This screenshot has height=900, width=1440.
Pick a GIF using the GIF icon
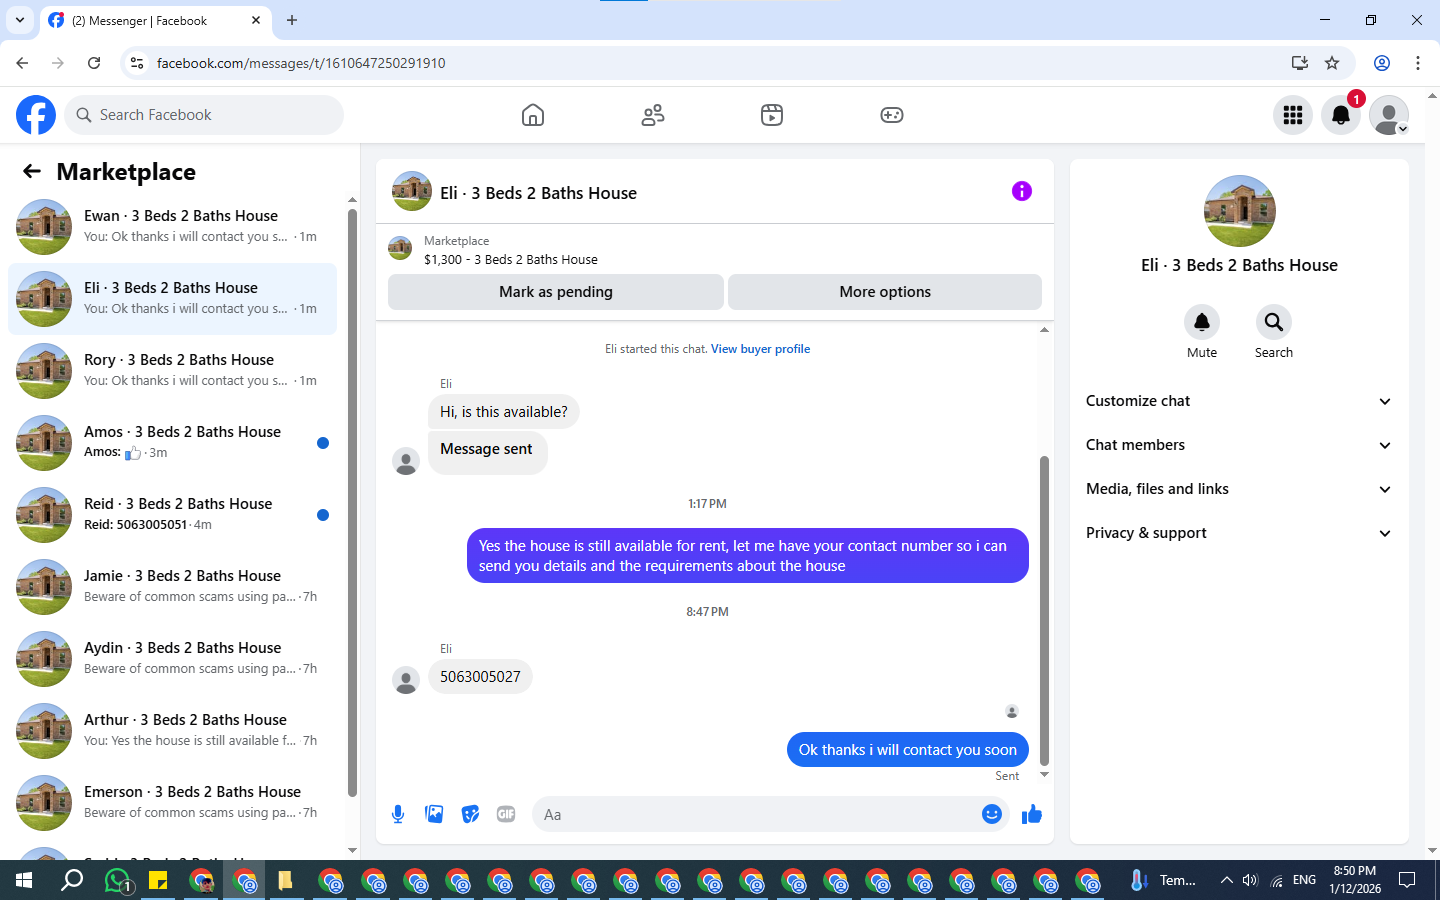[506, 814]
